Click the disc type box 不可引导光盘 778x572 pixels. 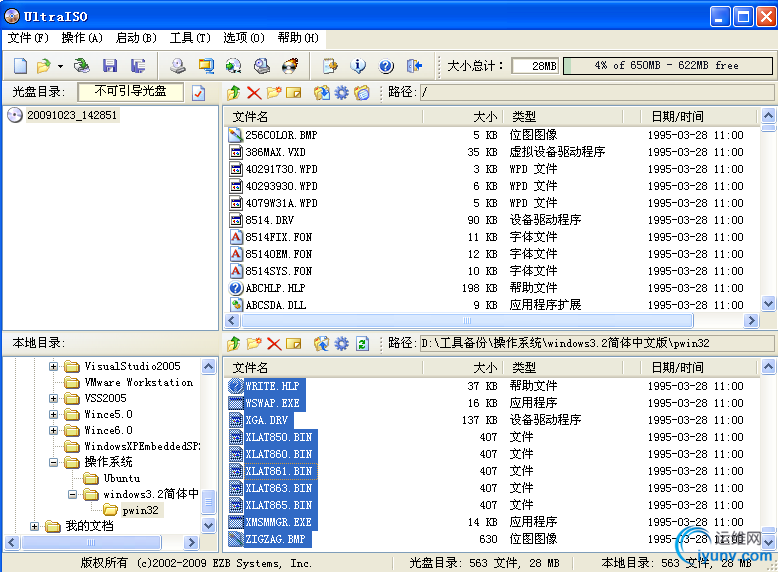(130, 92)
